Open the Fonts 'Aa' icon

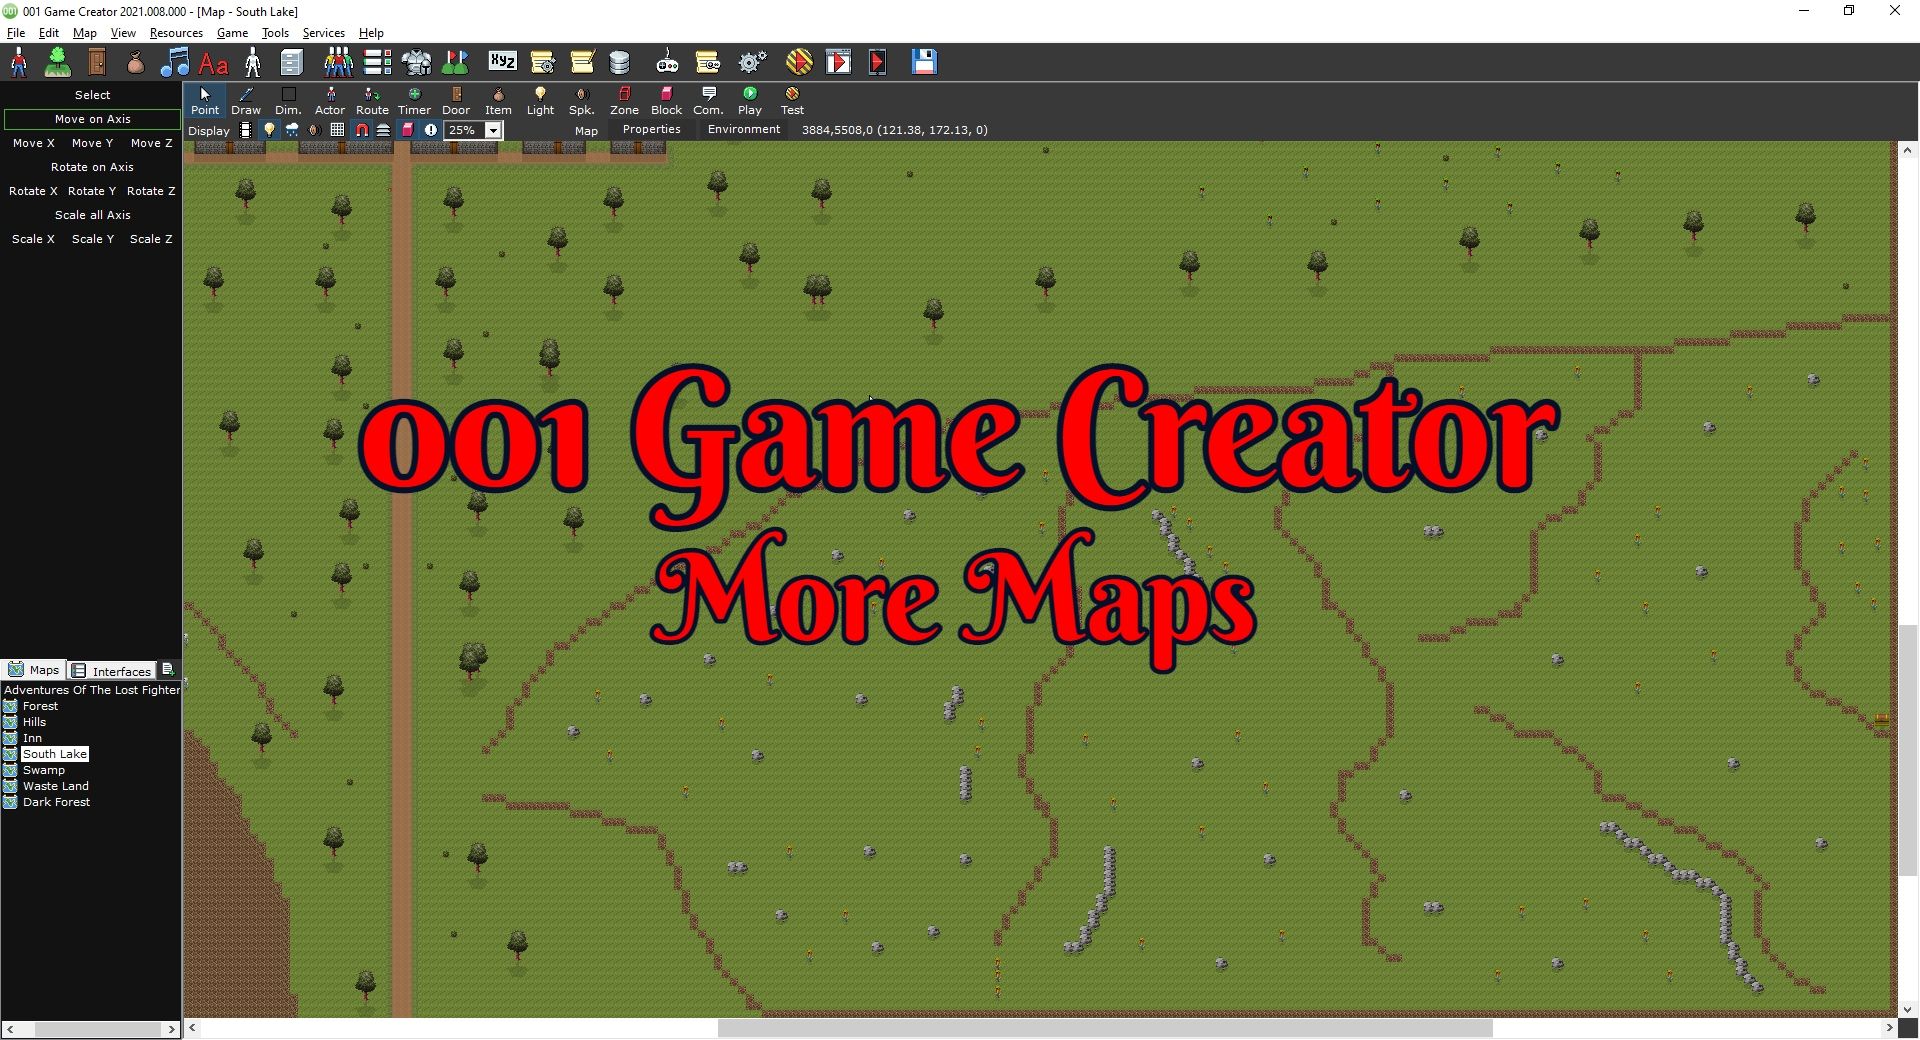[213, 63]
